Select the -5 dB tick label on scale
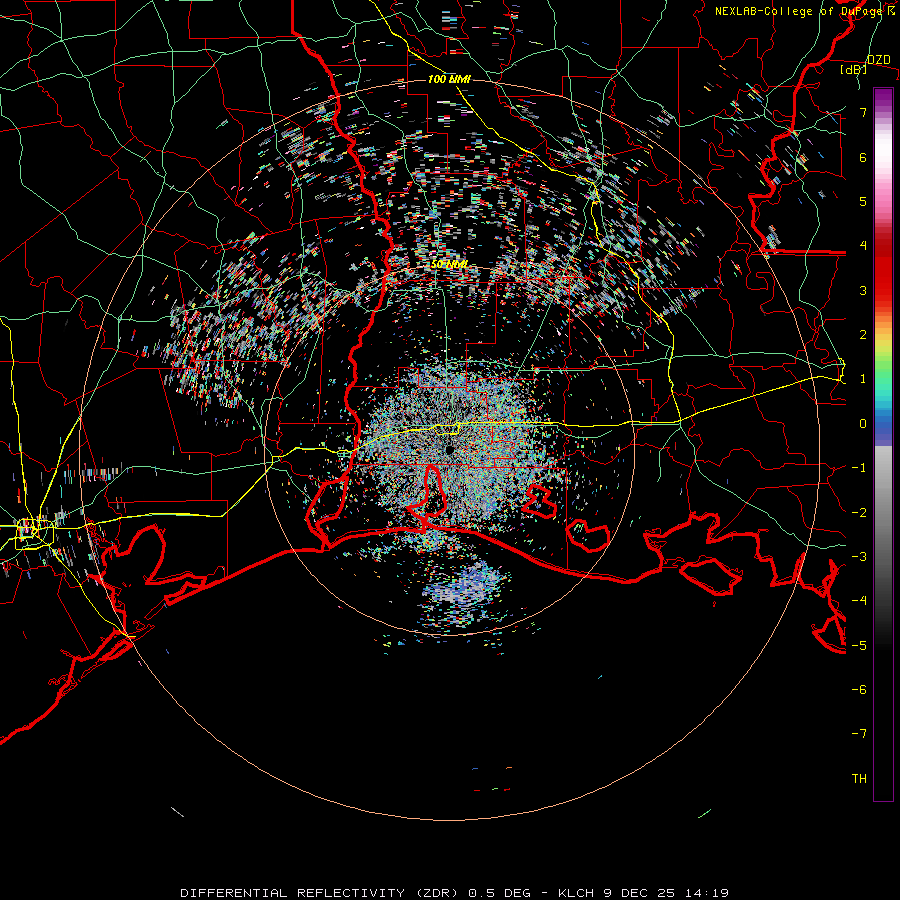The height and width of the screenshot is (900, 900). 859,646
